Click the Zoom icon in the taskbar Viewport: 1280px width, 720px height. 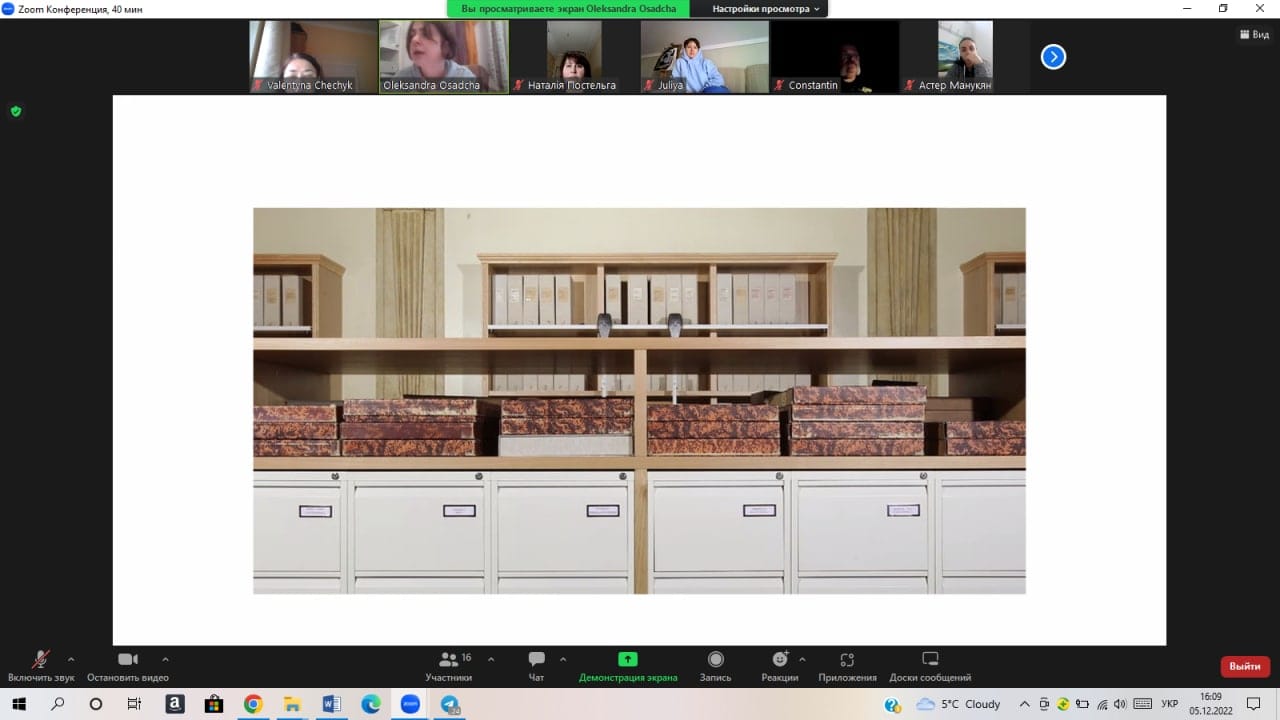coord(410,704)
